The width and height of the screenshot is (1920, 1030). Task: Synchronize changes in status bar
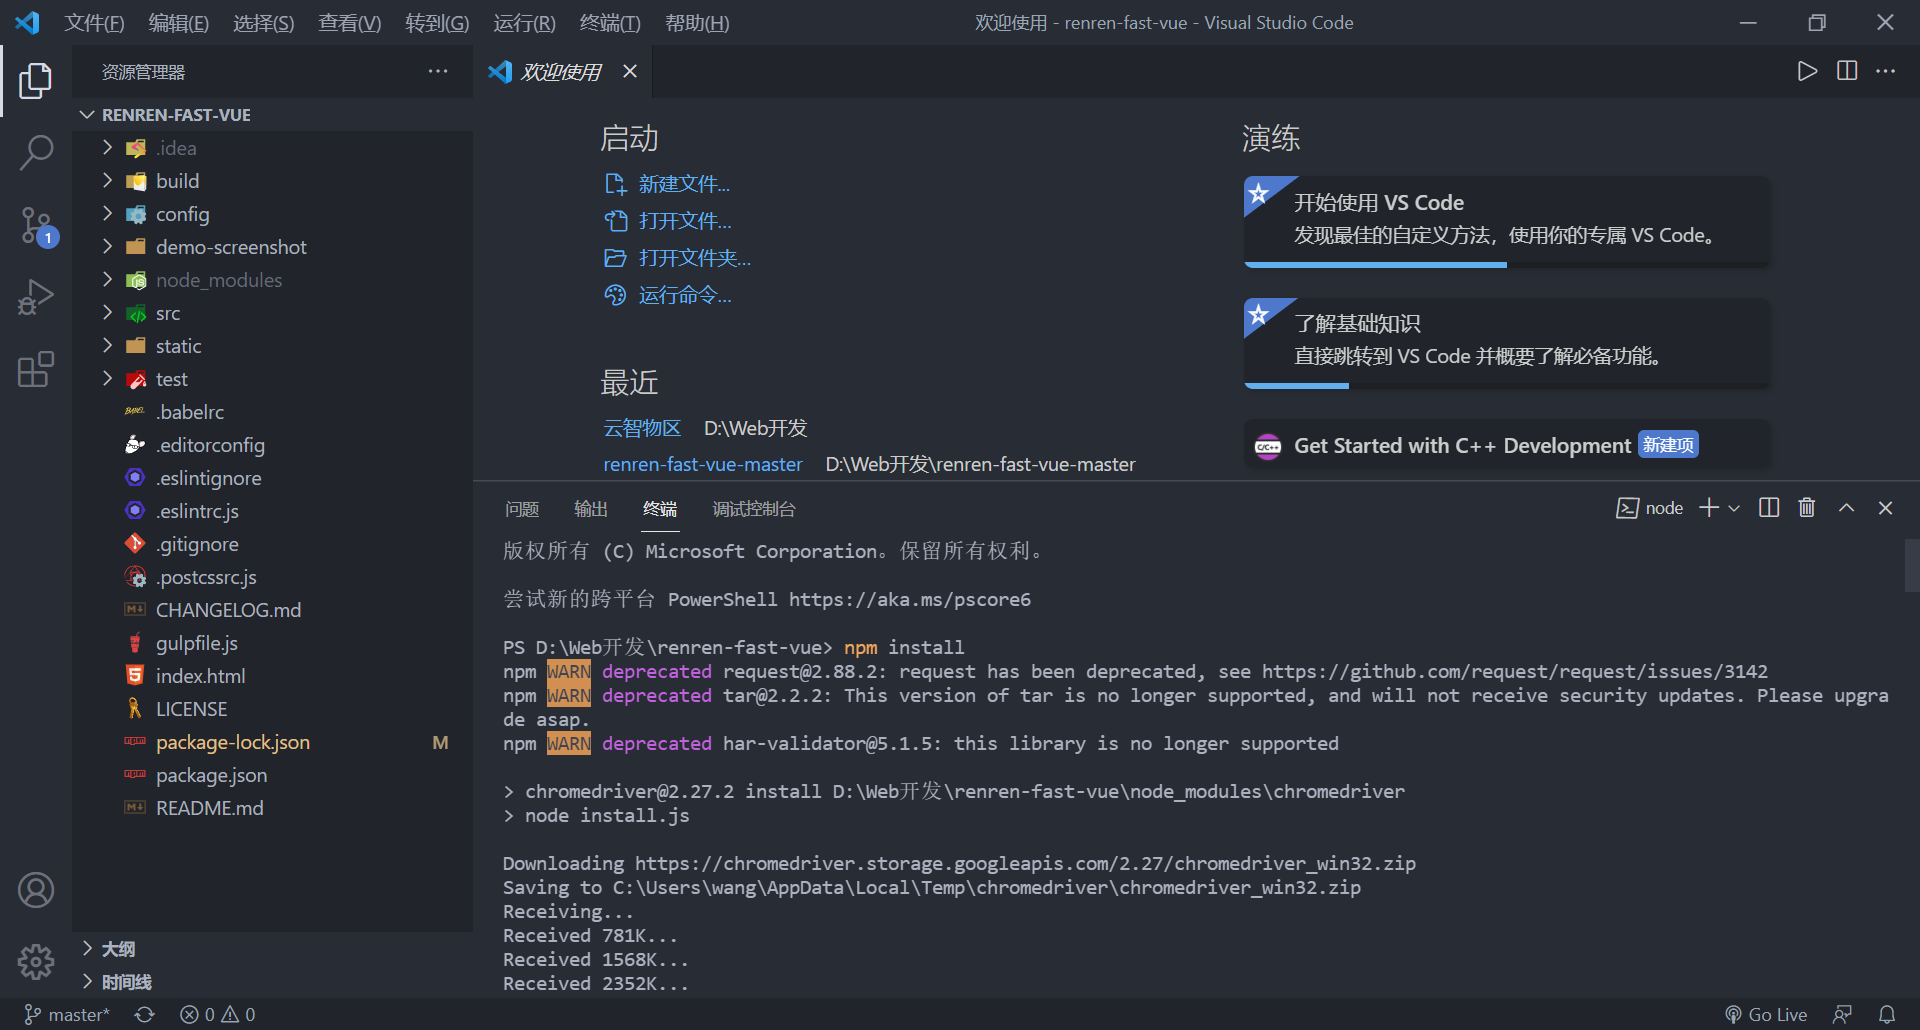(x=145, y=1014)
